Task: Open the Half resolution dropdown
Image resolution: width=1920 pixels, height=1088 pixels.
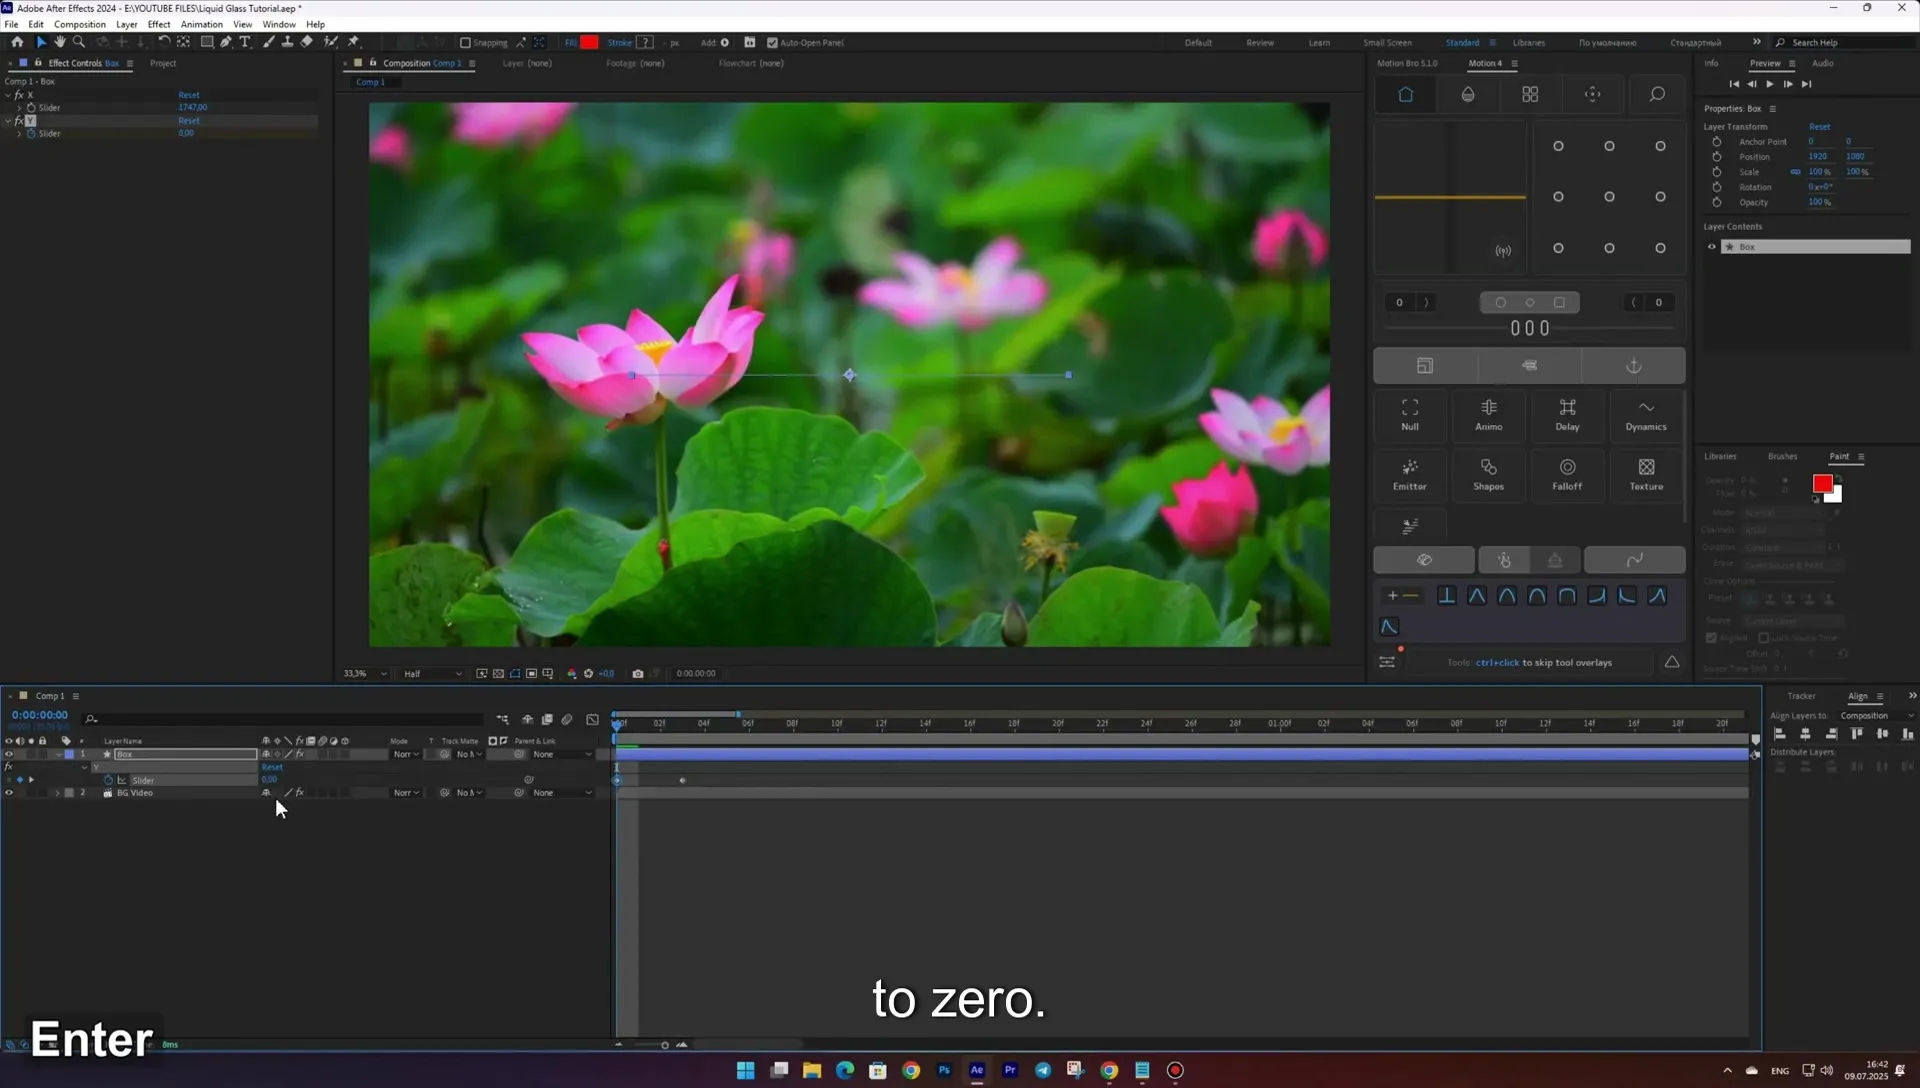Action: point(433,674)
